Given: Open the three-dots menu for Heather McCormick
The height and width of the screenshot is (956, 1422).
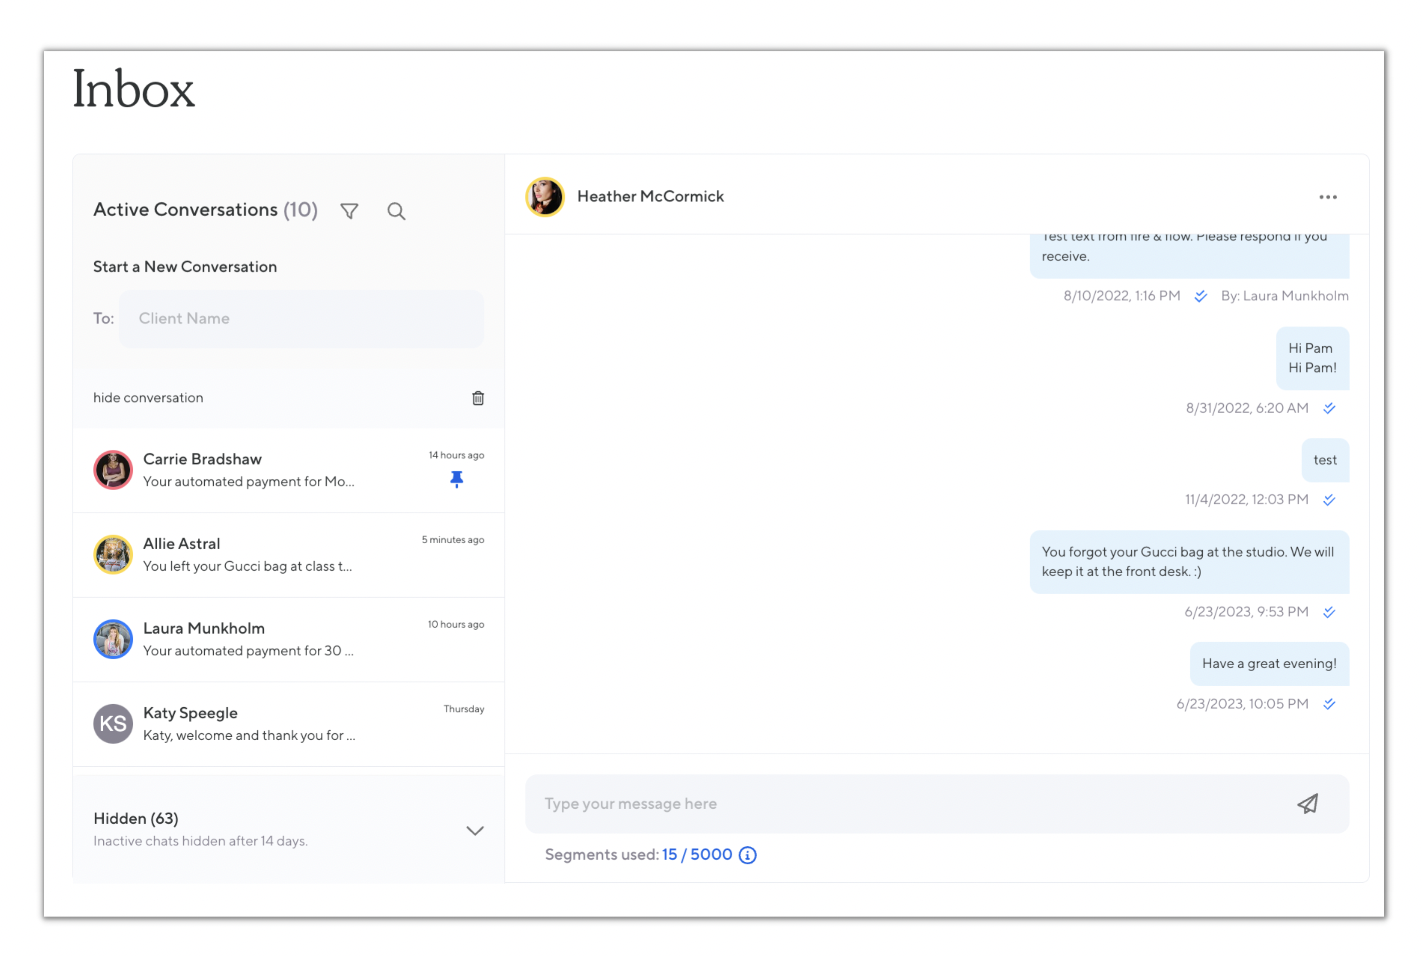Looking at the screenshot, I should pyautogui.click(x=1327, y=197).
